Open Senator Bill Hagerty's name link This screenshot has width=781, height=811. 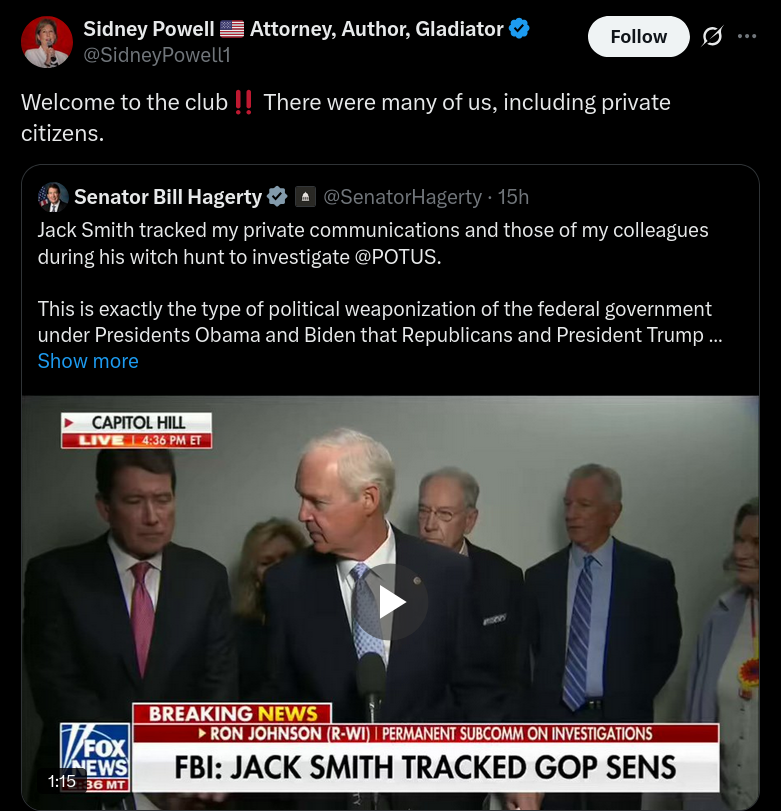(x=167, y=197)
